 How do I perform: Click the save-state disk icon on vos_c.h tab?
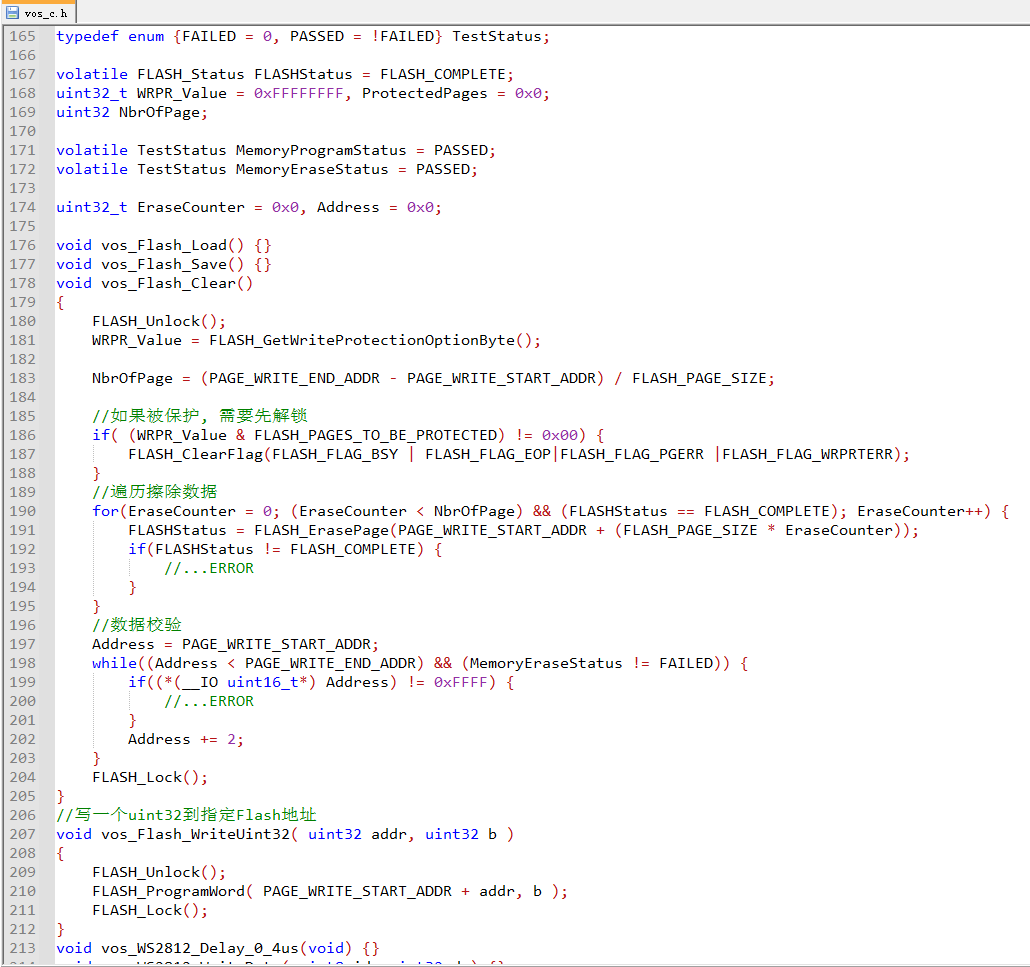(12, 12)
